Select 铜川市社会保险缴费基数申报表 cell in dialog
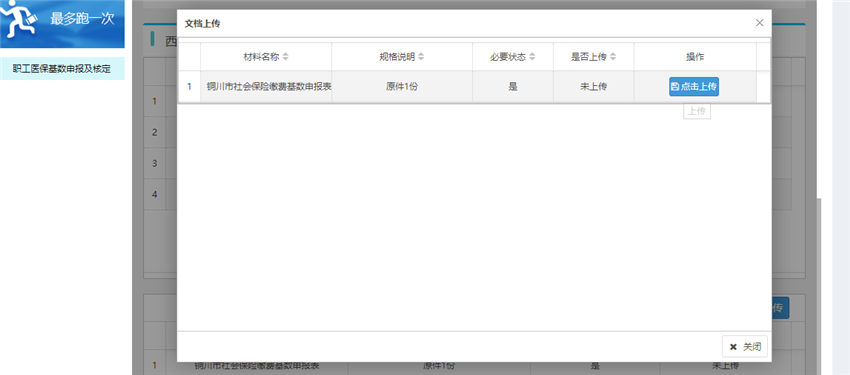 click(266, 87)
